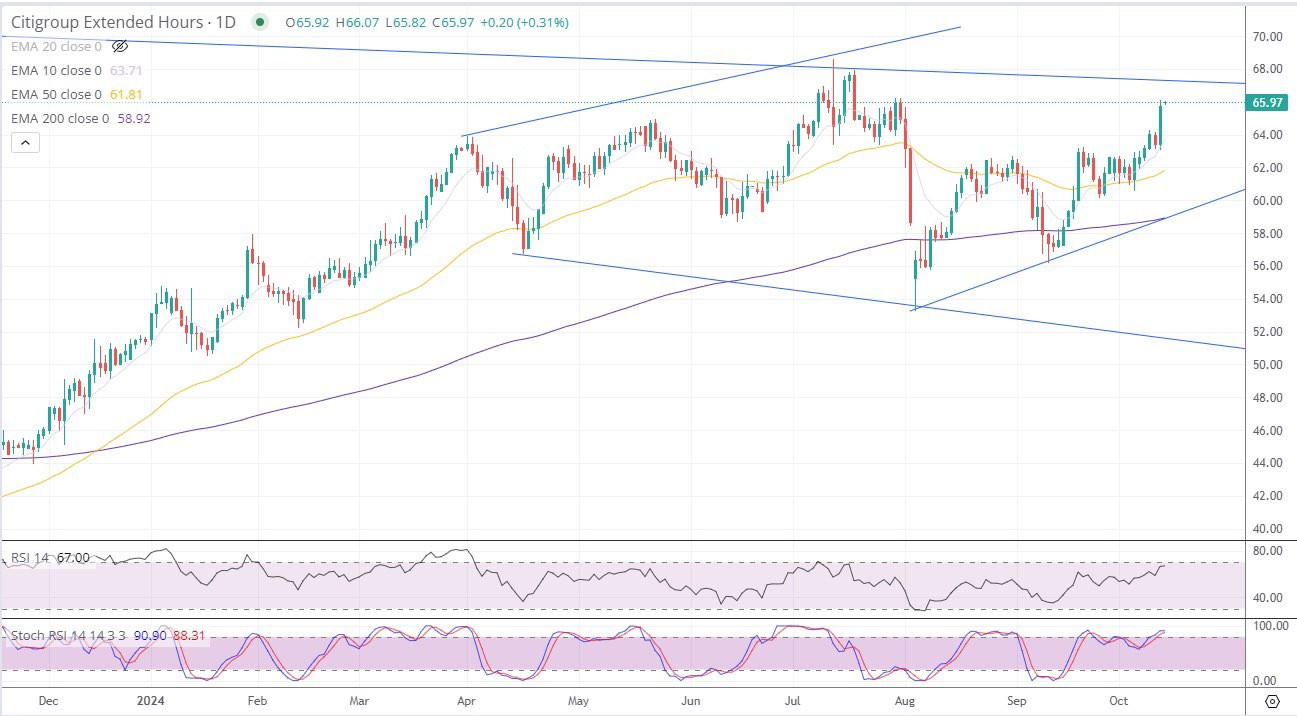Select the EMA 50 close 0 legend
Screen dimensions: 1297x716
[56, 95]
